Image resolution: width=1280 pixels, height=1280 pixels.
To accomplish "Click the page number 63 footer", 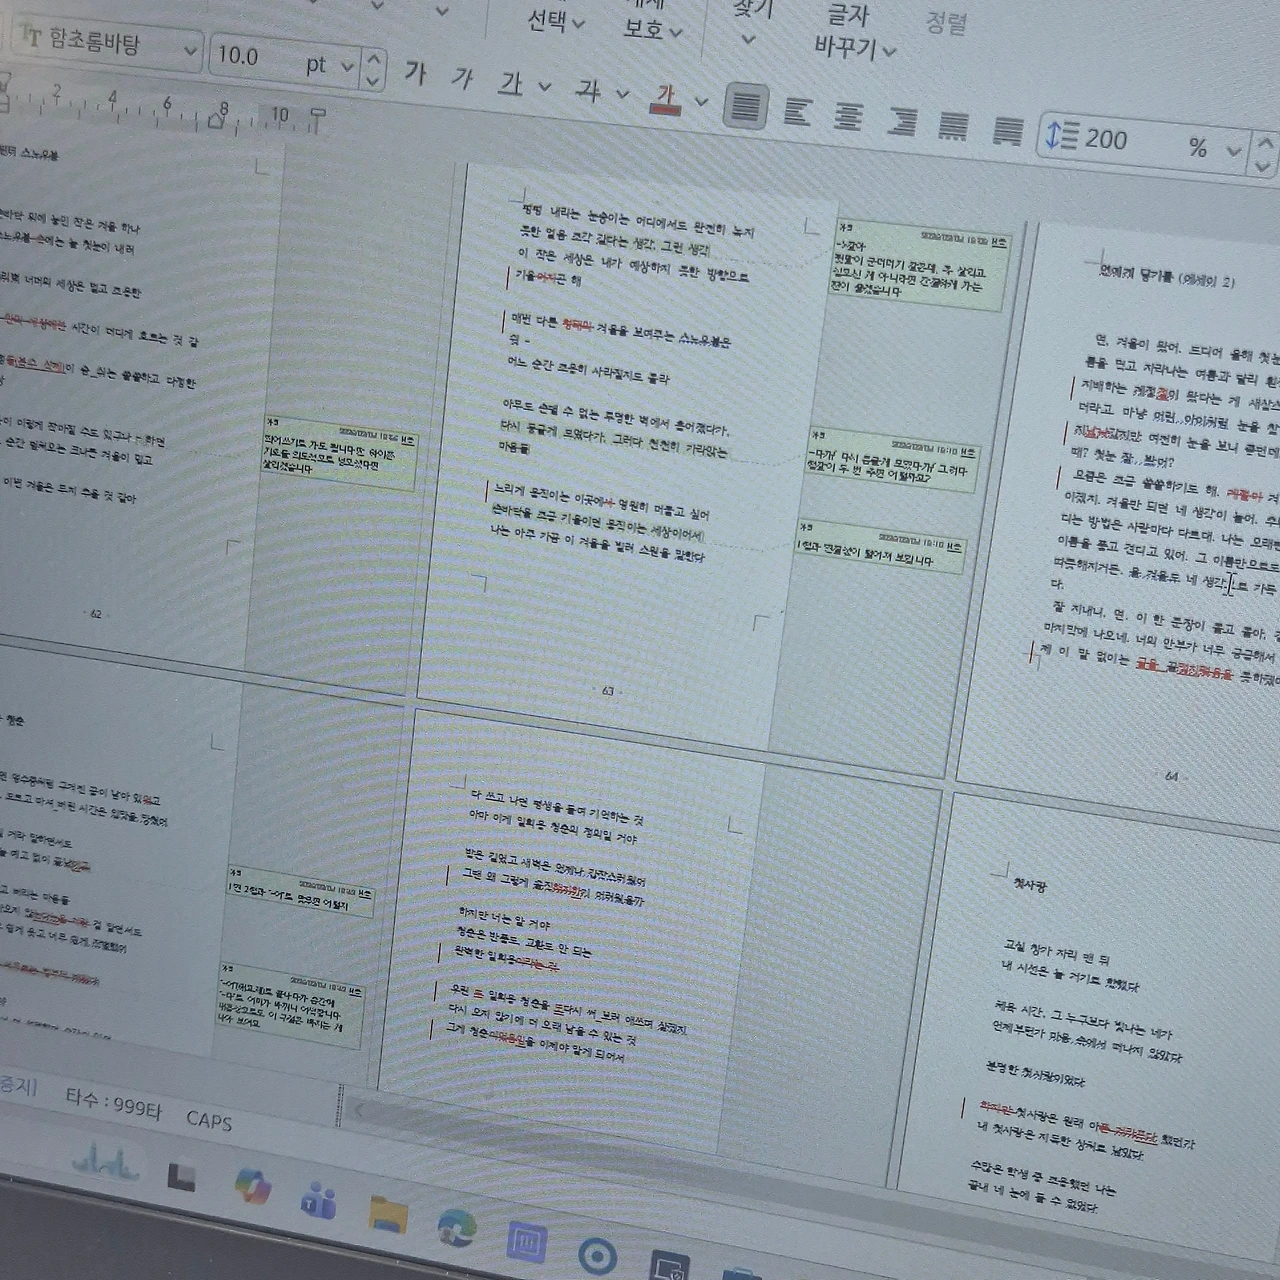I will 608,691.
